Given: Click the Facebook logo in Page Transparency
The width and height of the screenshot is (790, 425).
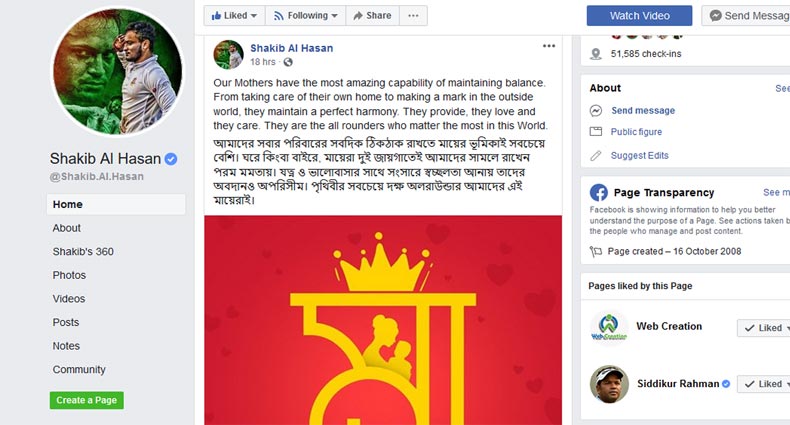Looking at the screenshot, I should tap(599, 193).
